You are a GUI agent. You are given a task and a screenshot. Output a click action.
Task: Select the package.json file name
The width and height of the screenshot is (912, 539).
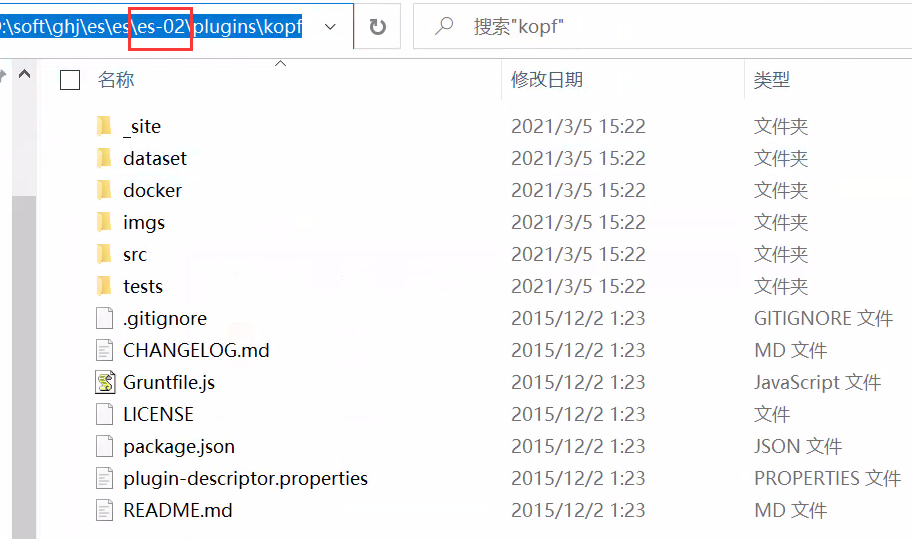click(x=179, y=447)
